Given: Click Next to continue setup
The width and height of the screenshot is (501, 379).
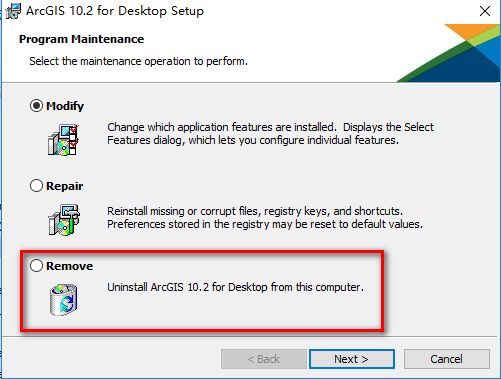Looking at the screenshot, I should point(352,359).
